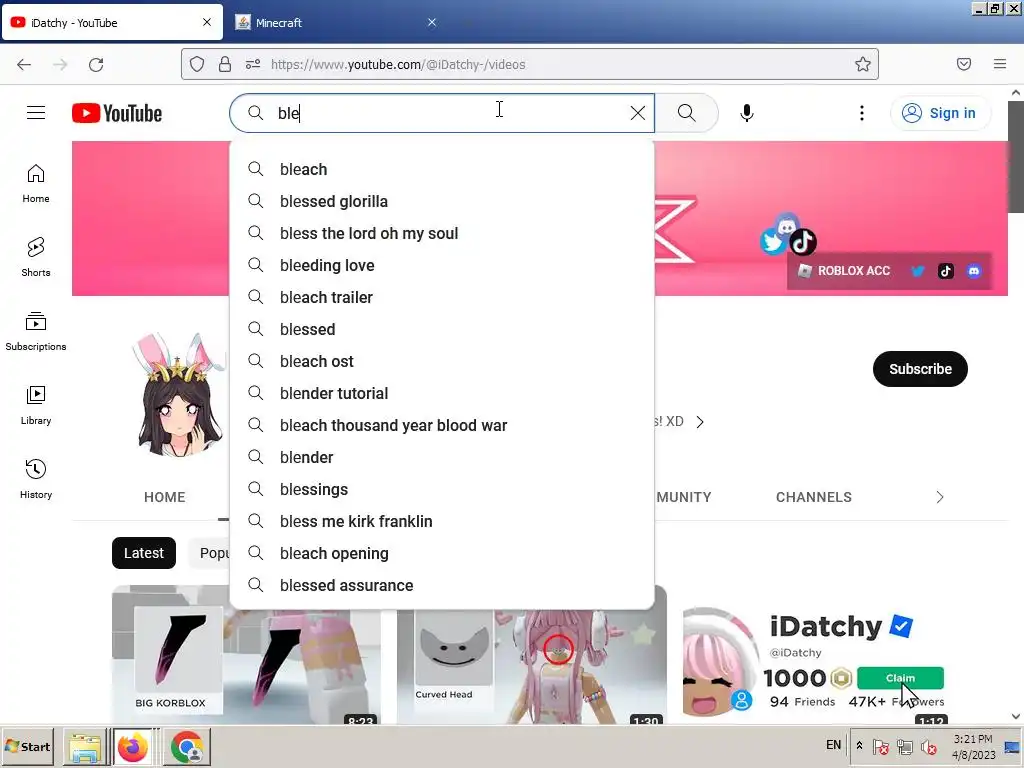Click the page vertical scrollbar thumb
Screen dimensions: 1024x768
pos(1016,157)
